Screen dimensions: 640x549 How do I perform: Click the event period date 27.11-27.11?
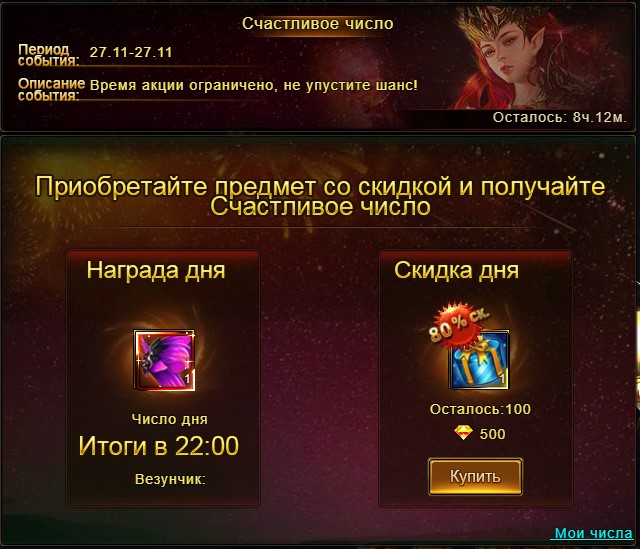131,52
